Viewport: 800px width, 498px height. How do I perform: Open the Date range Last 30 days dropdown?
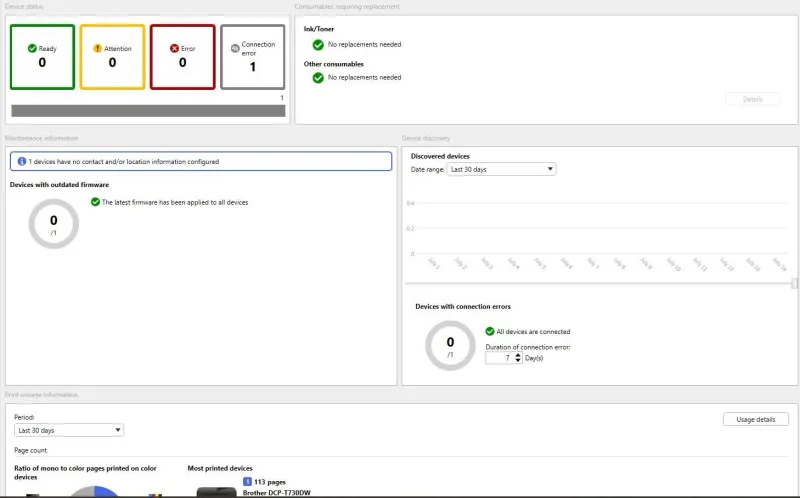(x=501, y=169)
